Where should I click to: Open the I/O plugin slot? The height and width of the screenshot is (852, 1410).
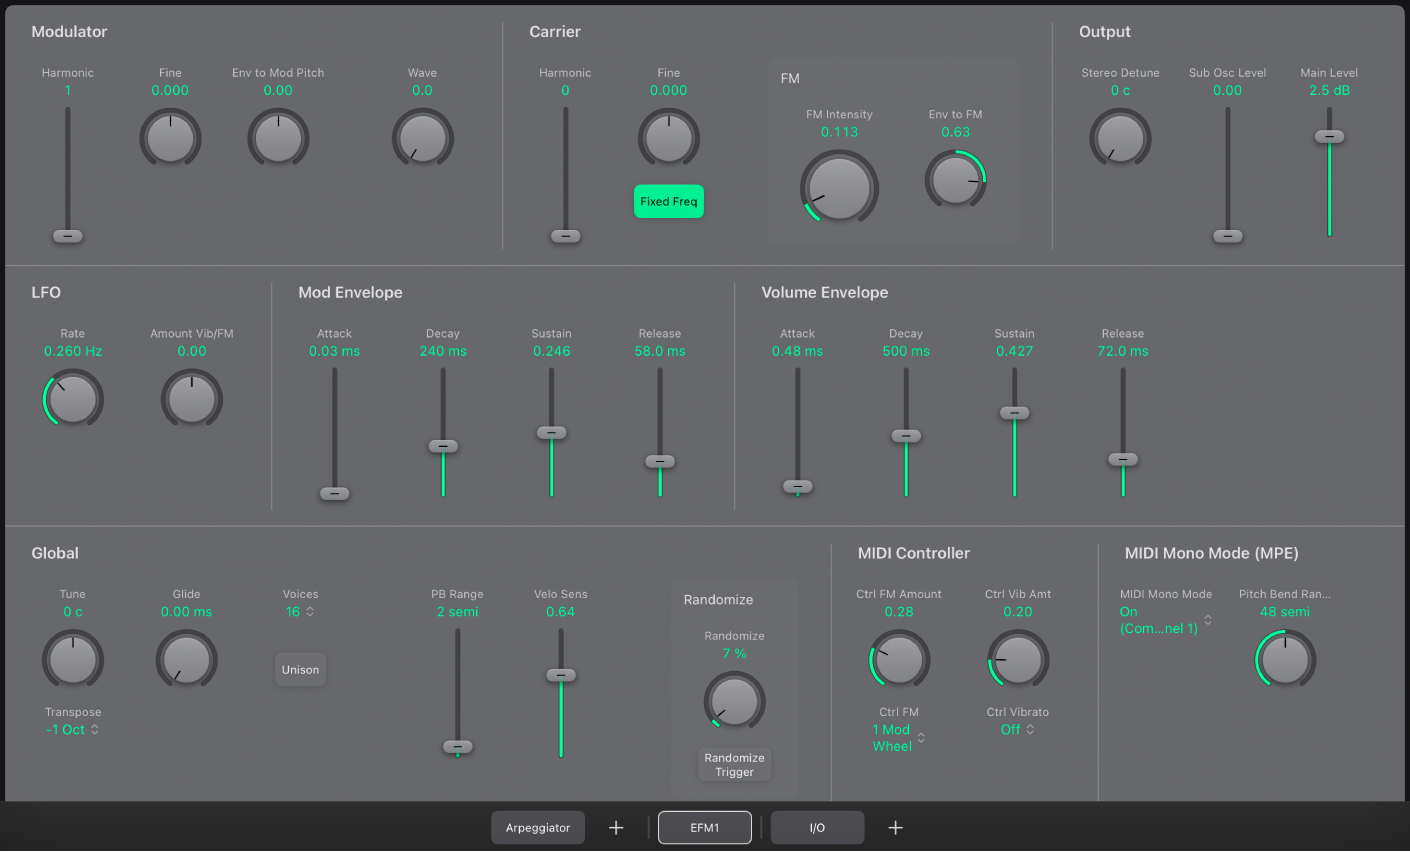tap(817, 827)
